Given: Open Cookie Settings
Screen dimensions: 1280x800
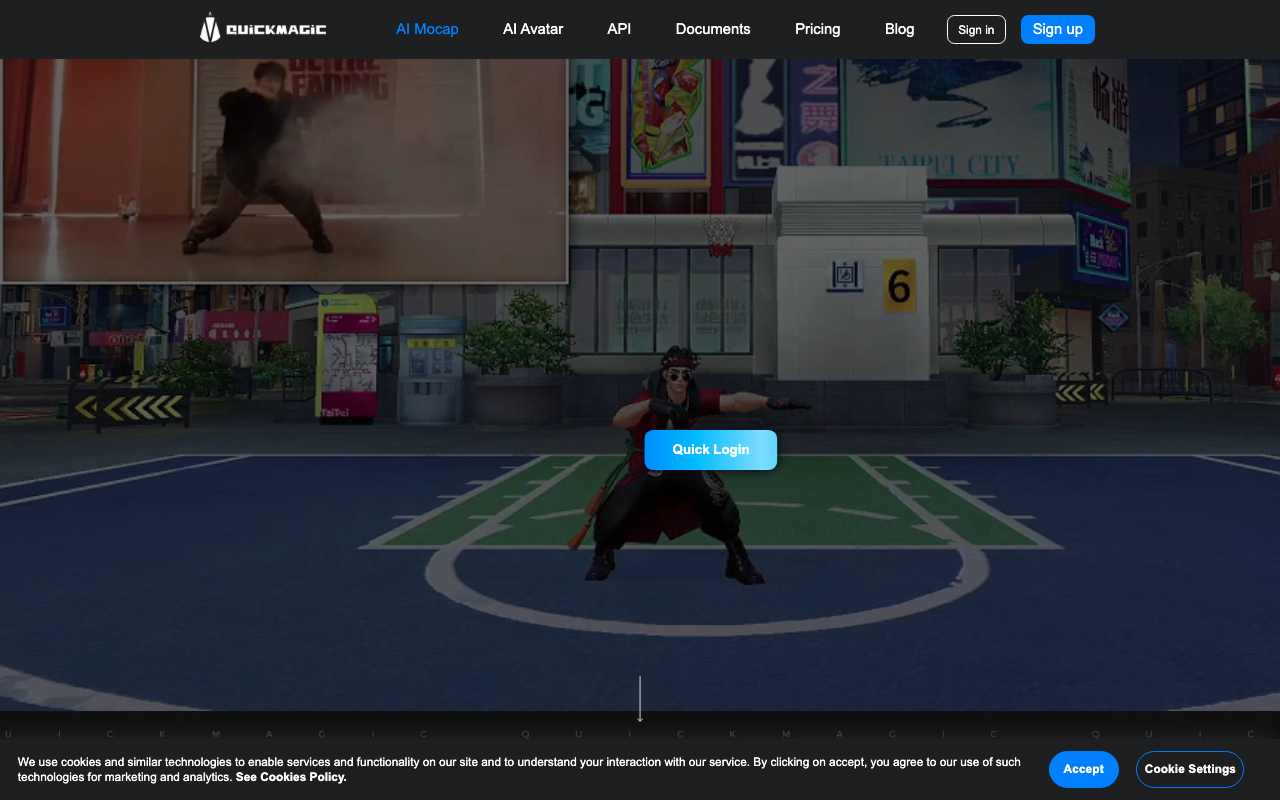Looking at the screenshot, I should pyautogui.click(x=1189, y=769).
